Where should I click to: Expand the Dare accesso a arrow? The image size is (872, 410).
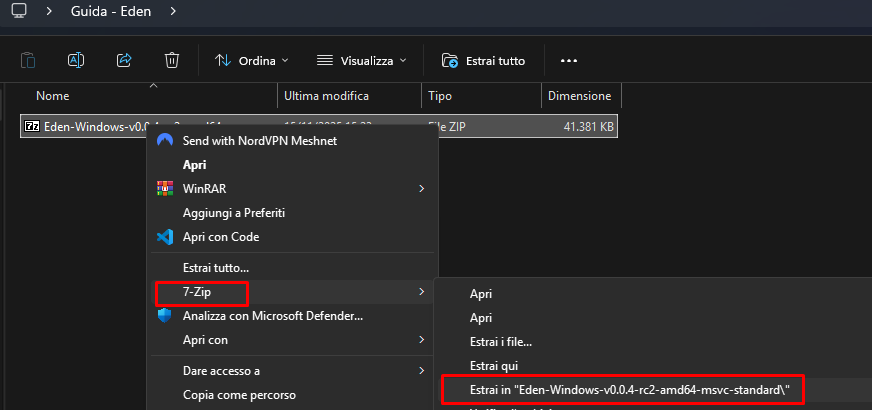[422, 371]
